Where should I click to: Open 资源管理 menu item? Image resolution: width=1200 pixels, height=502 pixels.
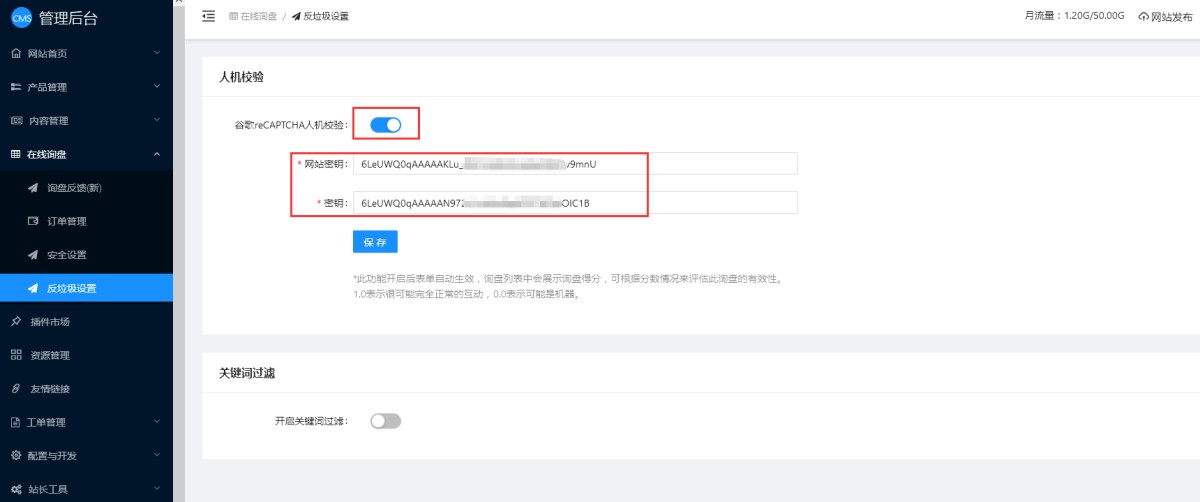click(x=86, y=355)
